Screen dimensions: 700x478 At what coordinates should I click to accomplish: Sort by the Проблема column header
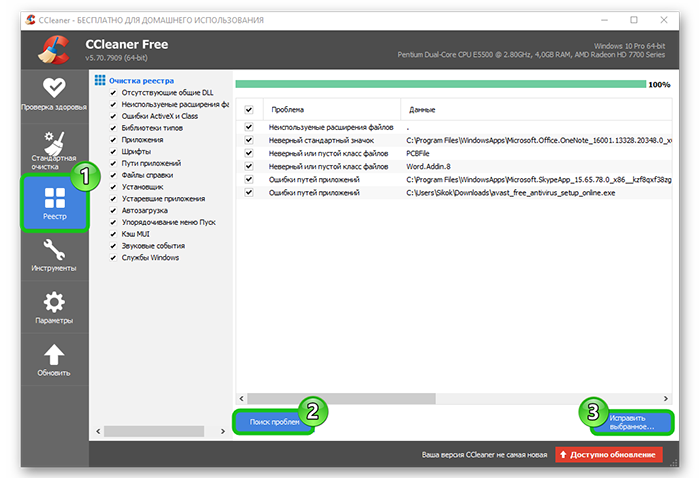coord(332,110)
